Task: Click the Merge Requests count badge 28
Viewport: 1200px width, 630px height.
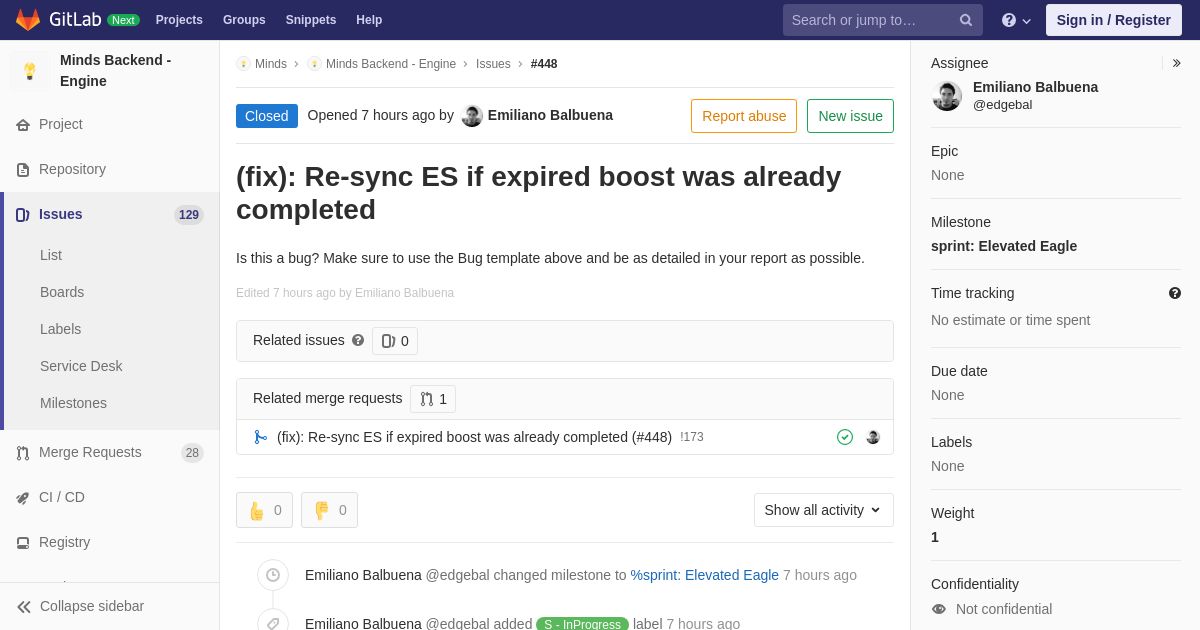Action: pos(192,453)
